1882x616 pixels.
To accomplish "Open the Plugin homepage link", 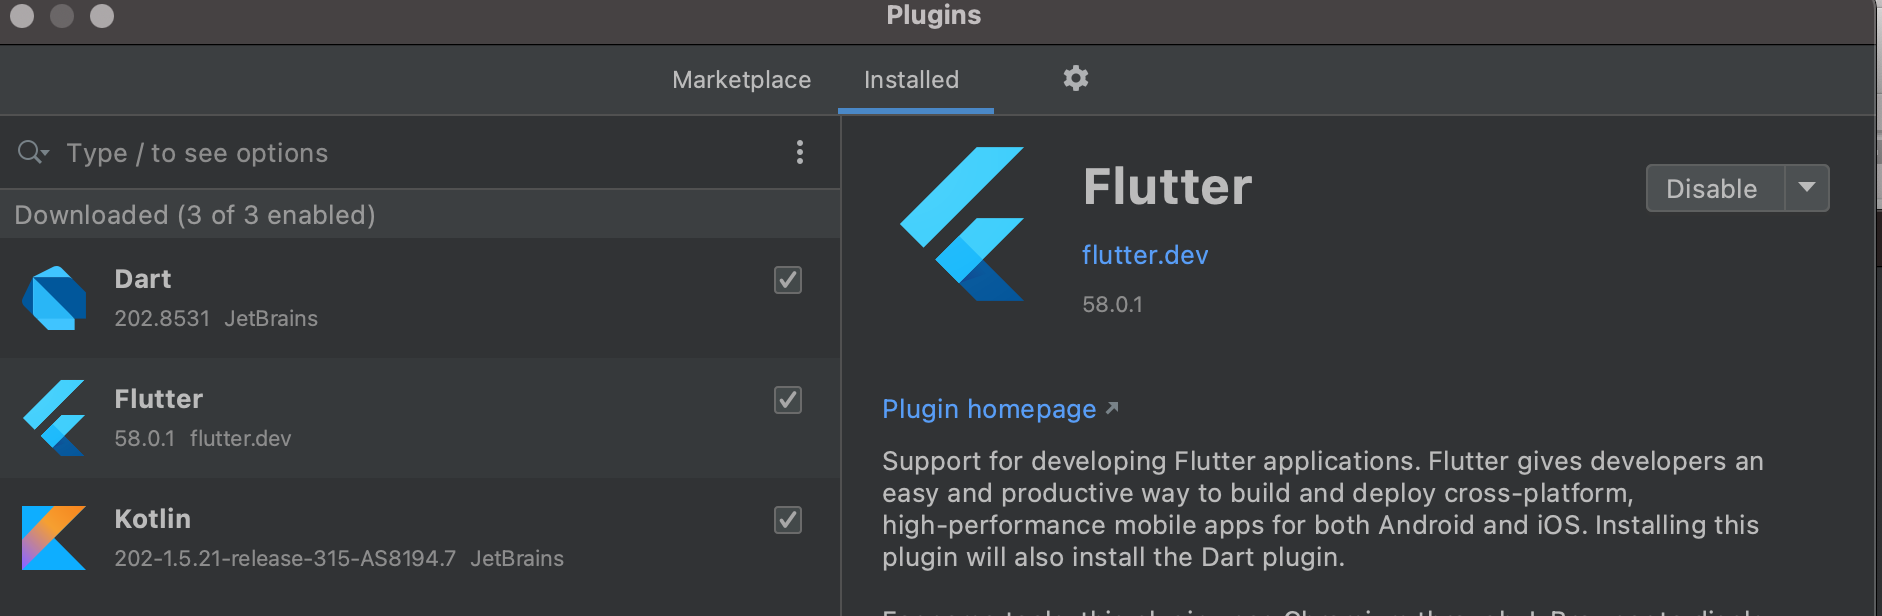I will pos(989,409).
